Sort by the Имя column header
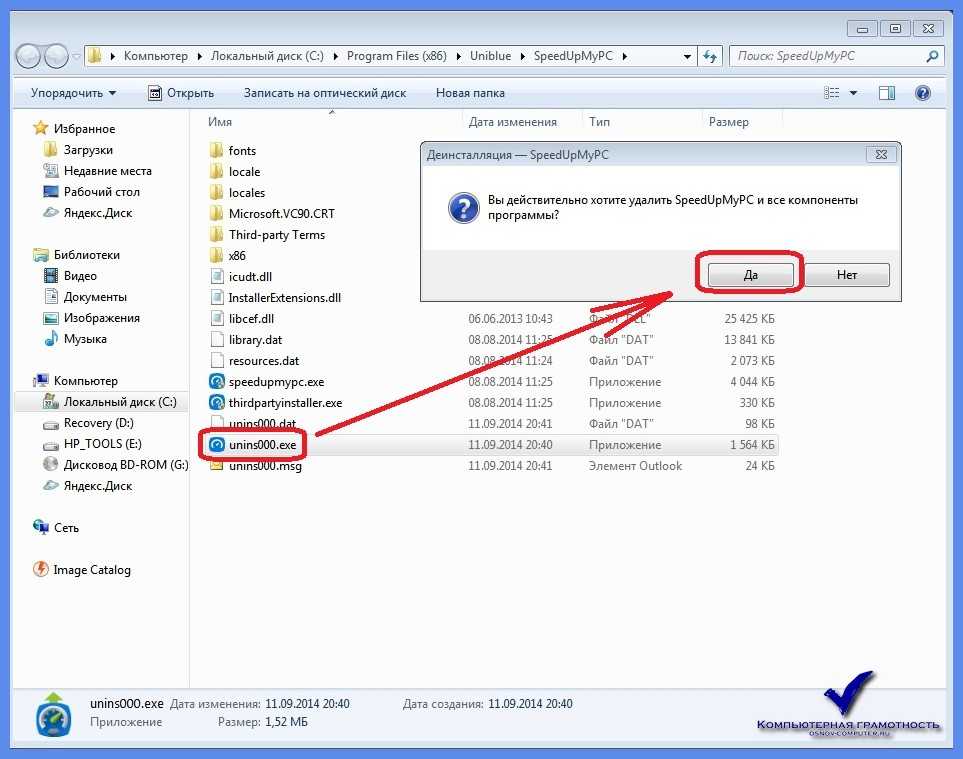The image size is (963, 759). click(x=220, y=122)
